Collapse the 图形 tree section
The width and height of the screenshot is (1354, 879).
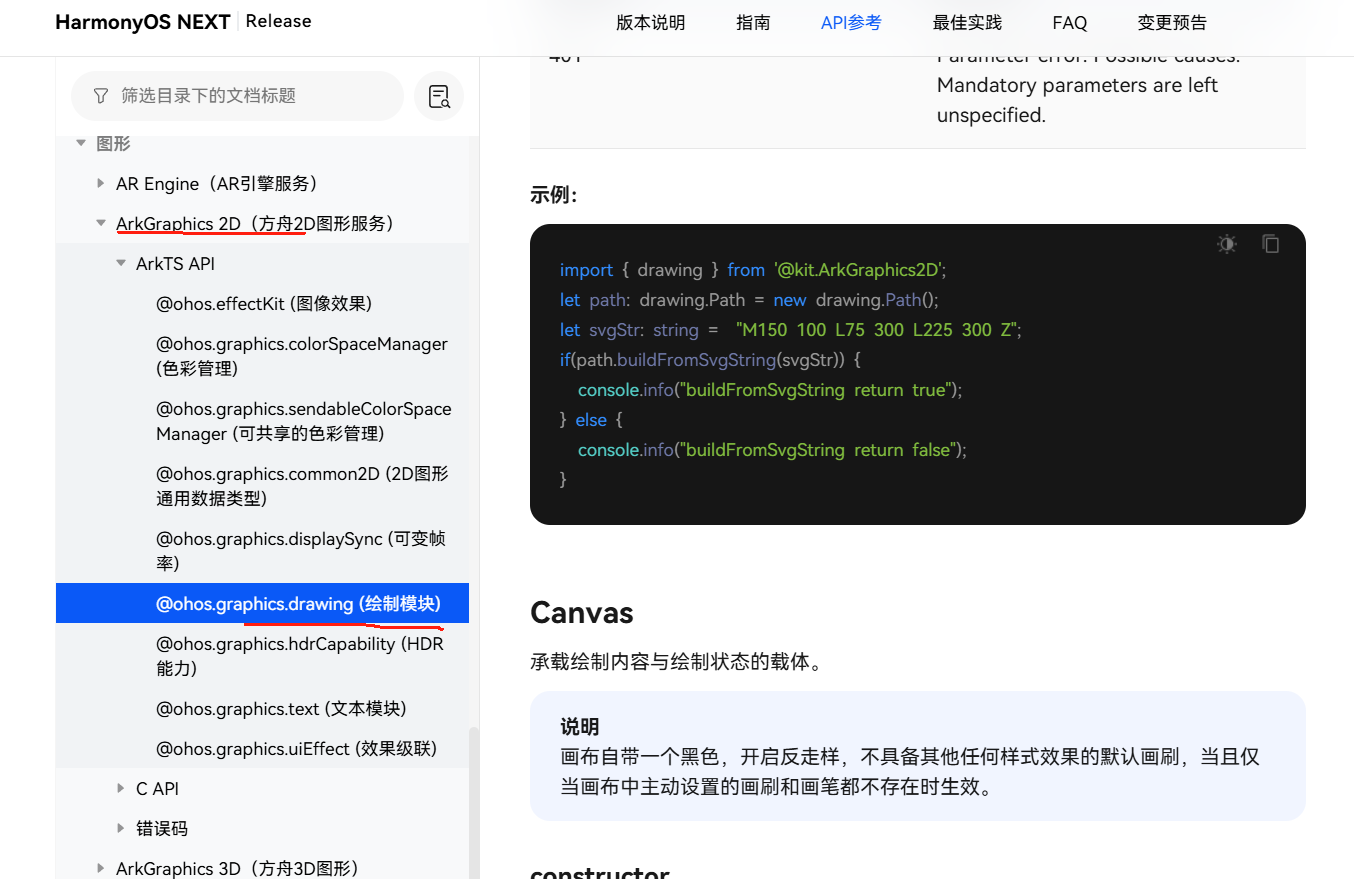coord(81,144)
